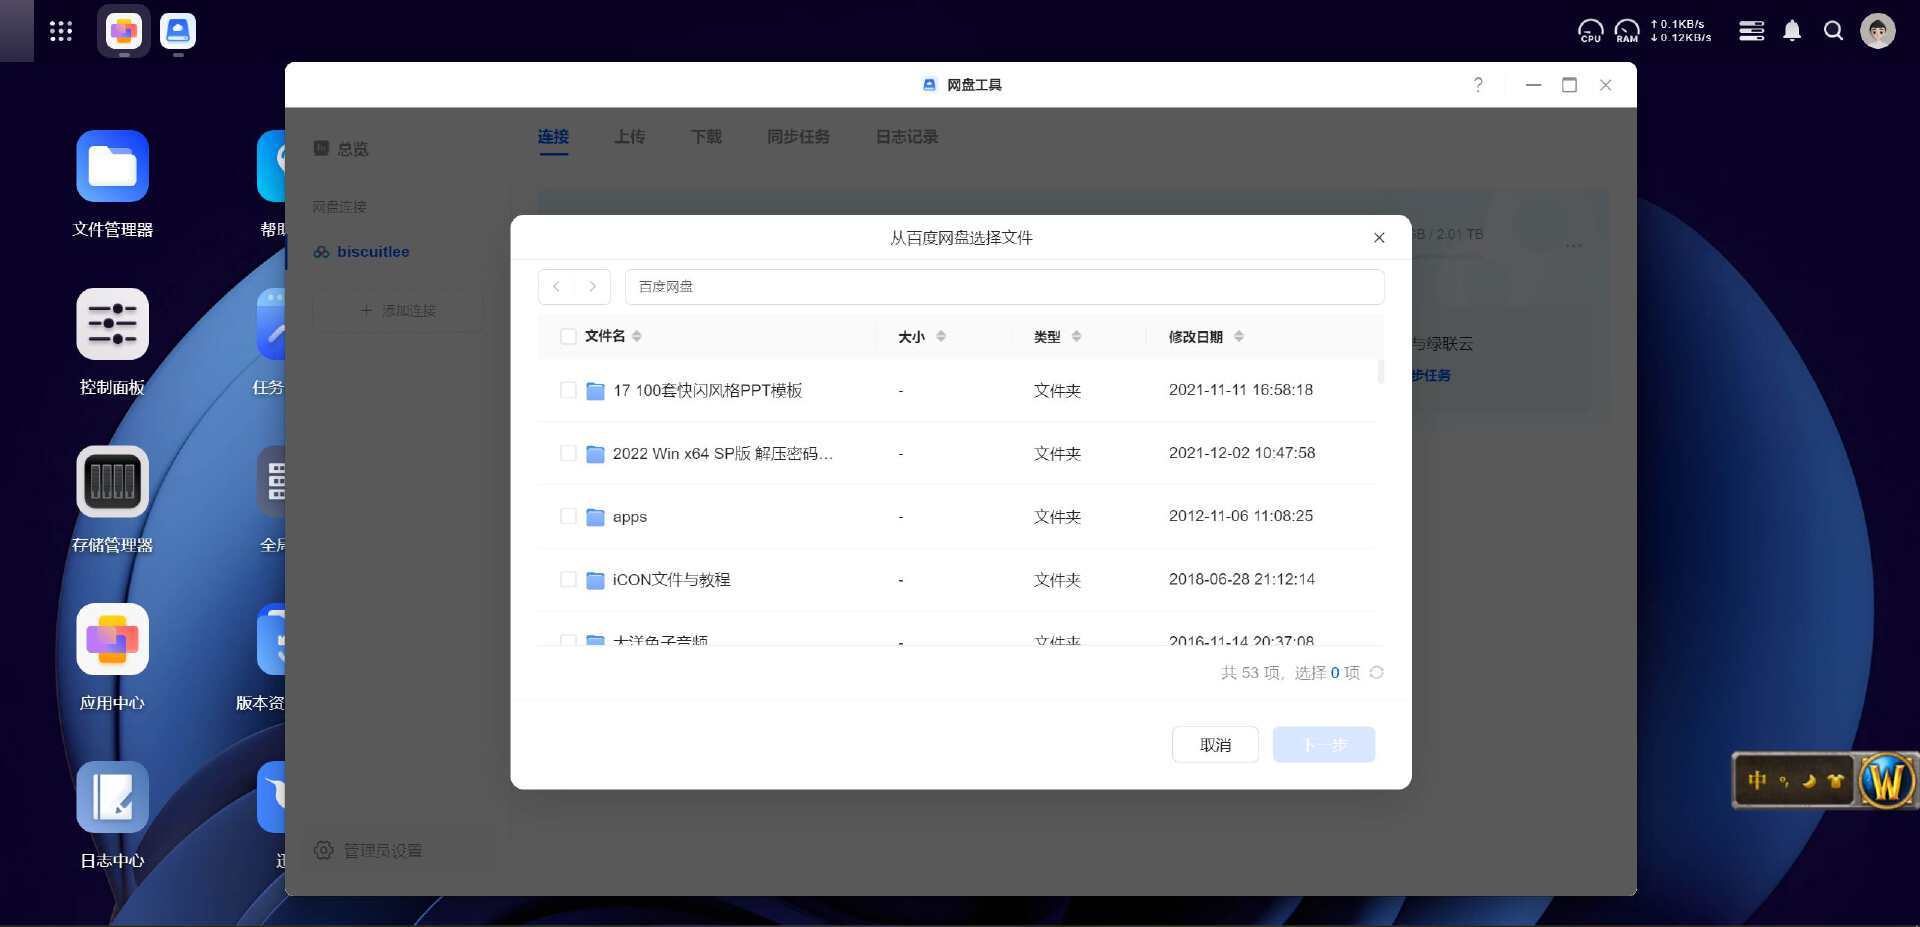Open the iCON文件与教程 folder name
The height and width of the screenshot is (927, 1920).
coord(671,580)
